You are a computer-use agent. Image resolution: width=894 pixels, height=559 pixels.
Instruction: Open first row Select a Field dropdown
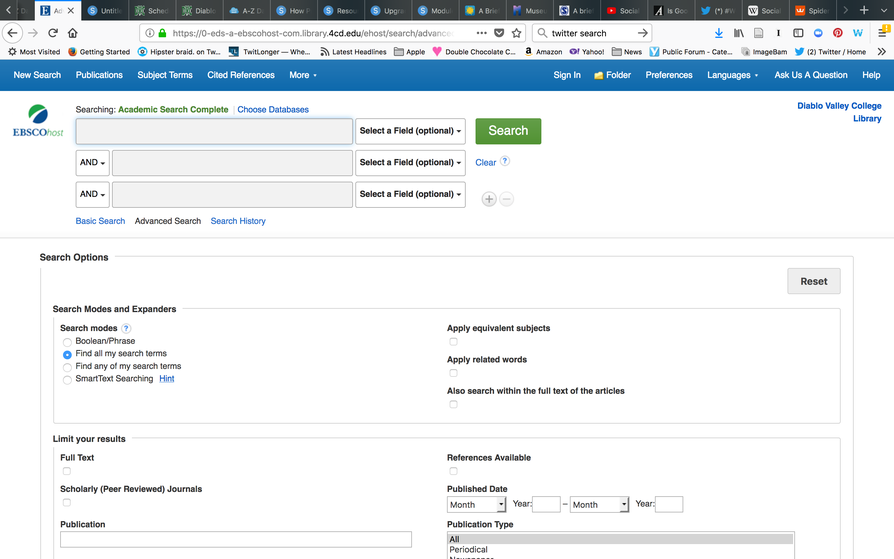pos(411,131)
